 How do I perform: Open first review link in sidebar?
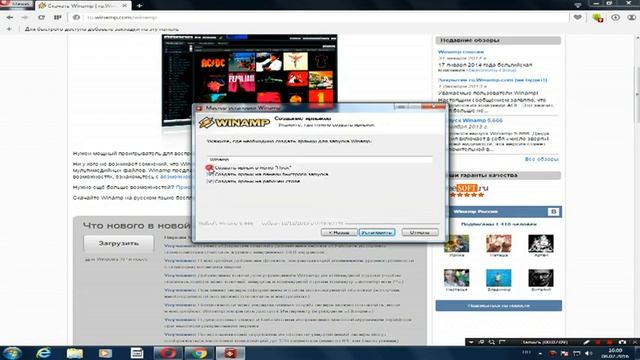pyautogui.click(x=461, y=52)
